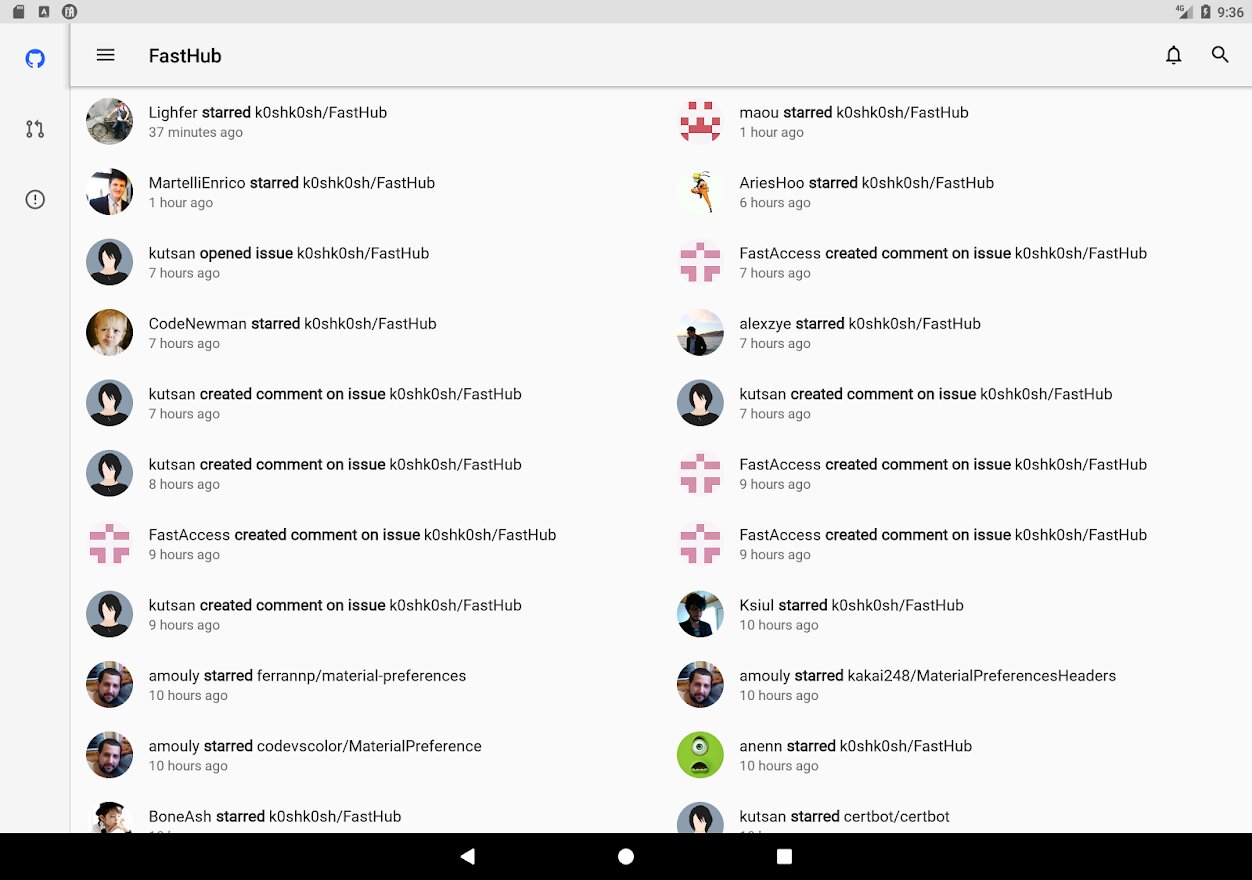Viewport: 1252px width, 880px height.
Task: Open Lighfer's avatar picture
Action: click(110, 121)
